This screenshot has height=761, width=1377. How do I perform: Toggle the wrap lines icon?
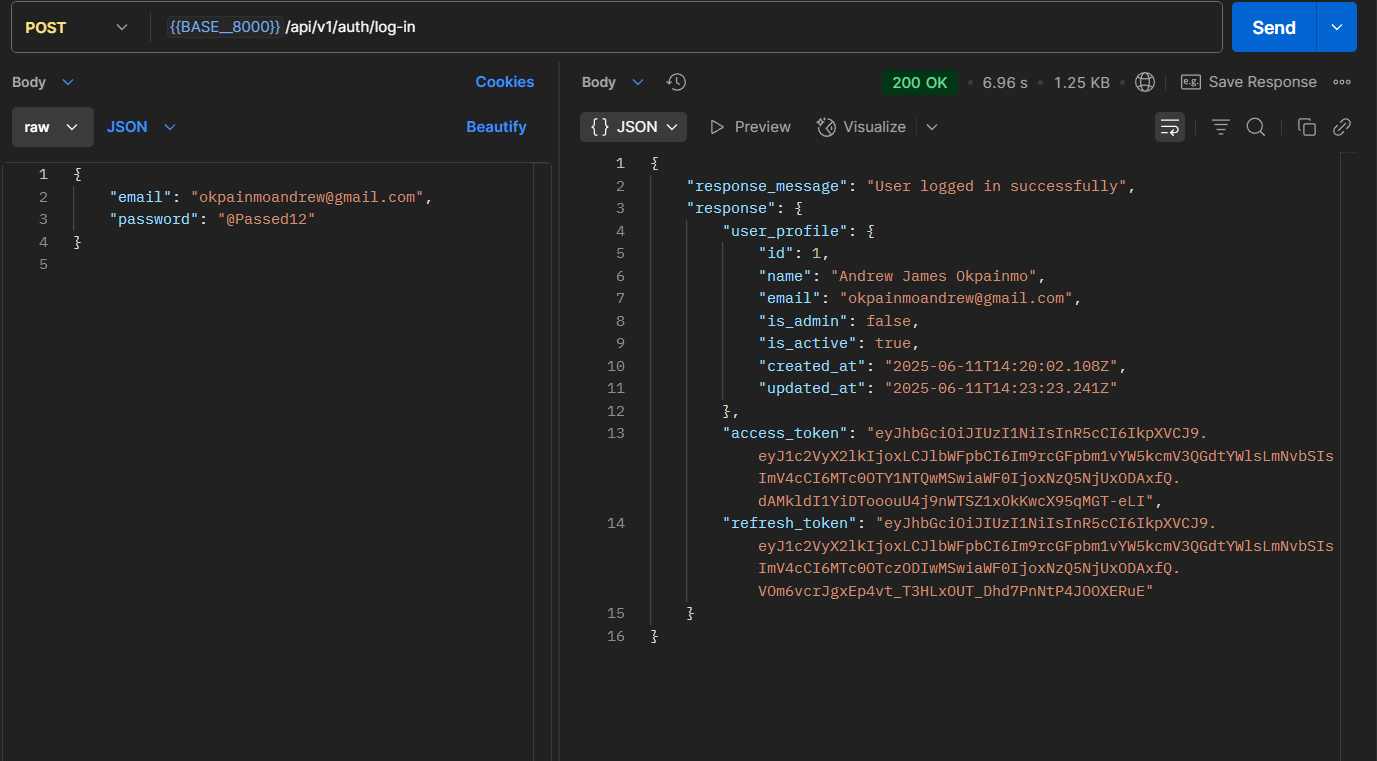[1170, 127]
